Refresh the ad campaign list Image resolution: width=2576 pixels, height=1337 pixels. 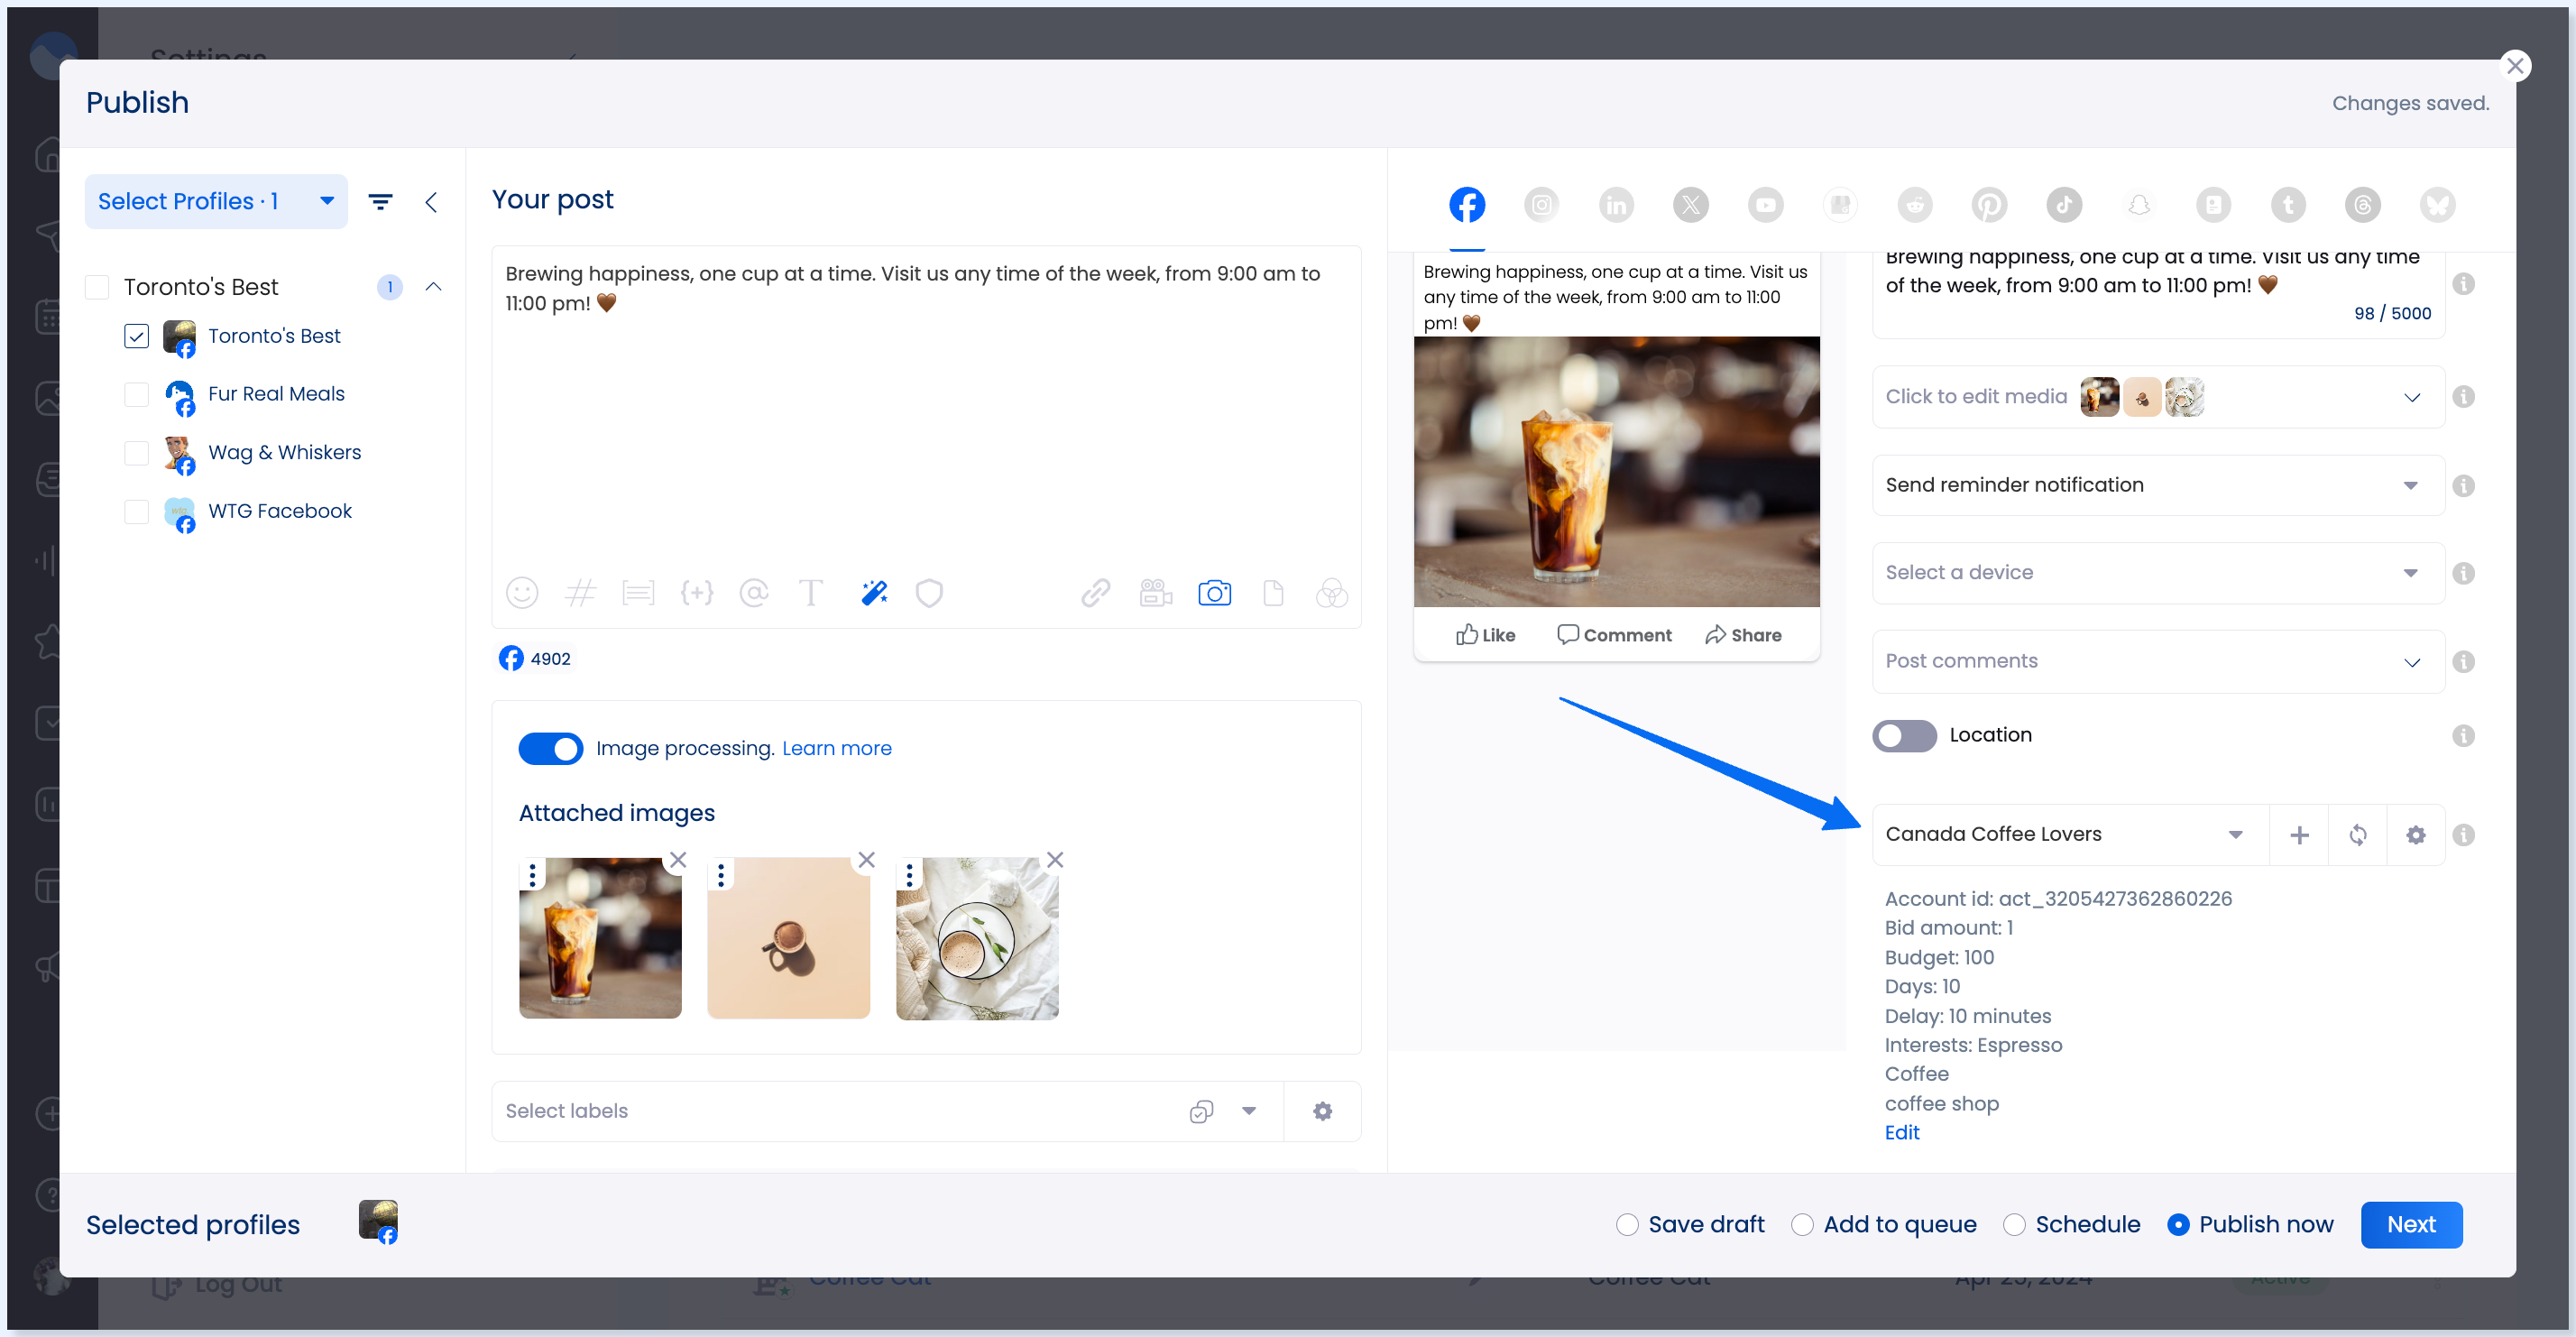click(2357, 835)
